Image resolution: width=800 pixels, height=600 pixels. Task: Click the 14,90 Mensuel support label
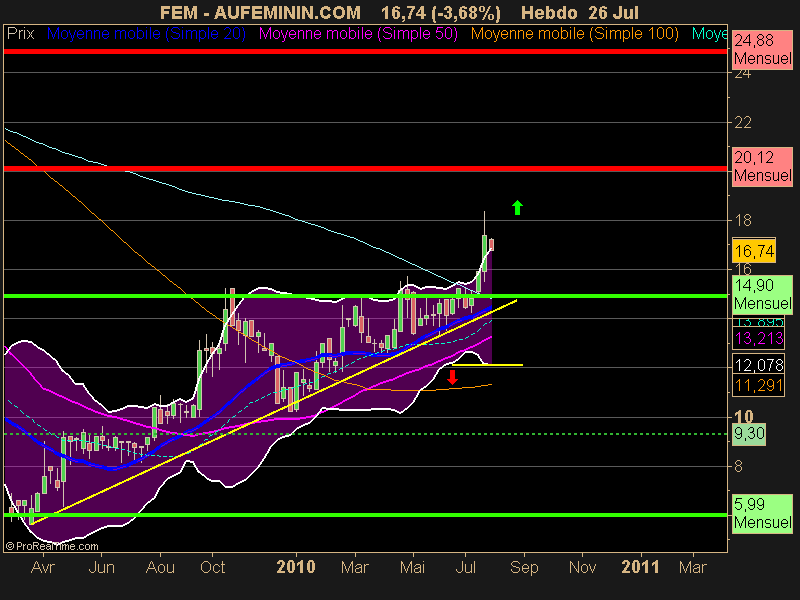pos(762,294)
